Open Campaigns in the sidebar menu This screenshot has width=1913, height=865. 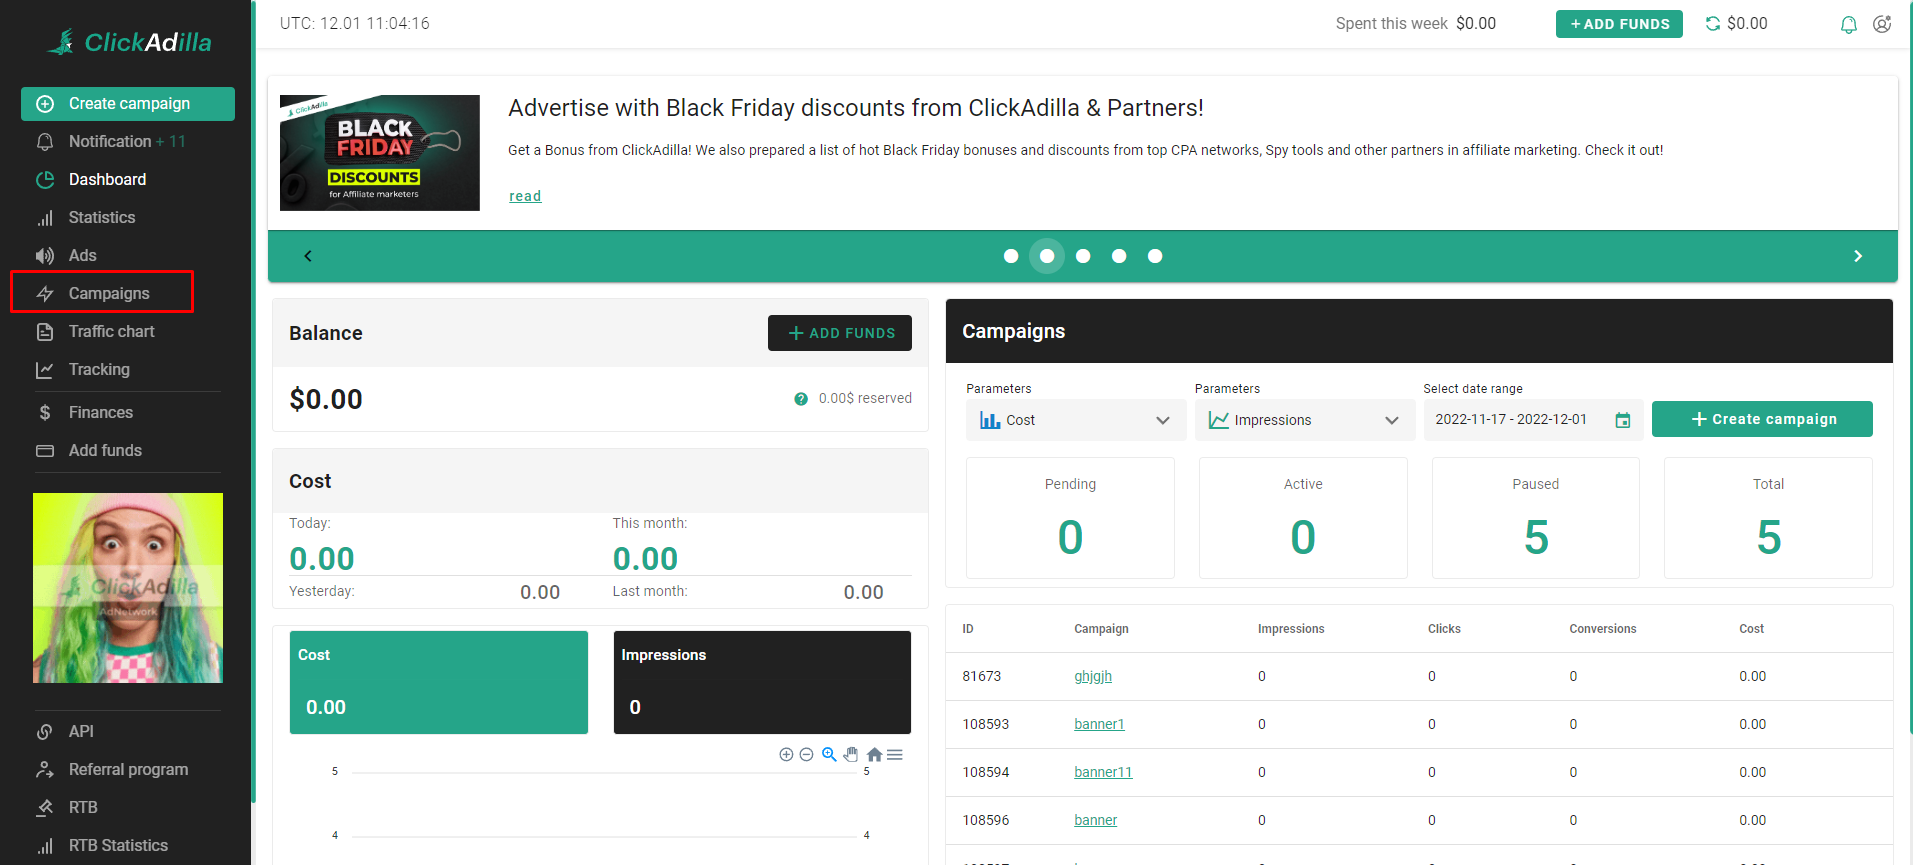tap(108, 293)
